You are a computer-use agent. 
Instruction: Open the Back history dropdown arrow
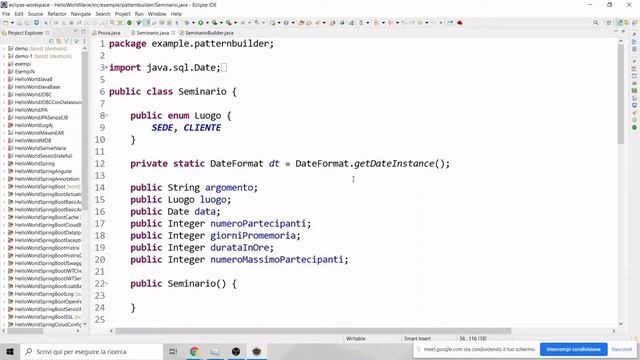pyautogui.click(x=427, y=23)
